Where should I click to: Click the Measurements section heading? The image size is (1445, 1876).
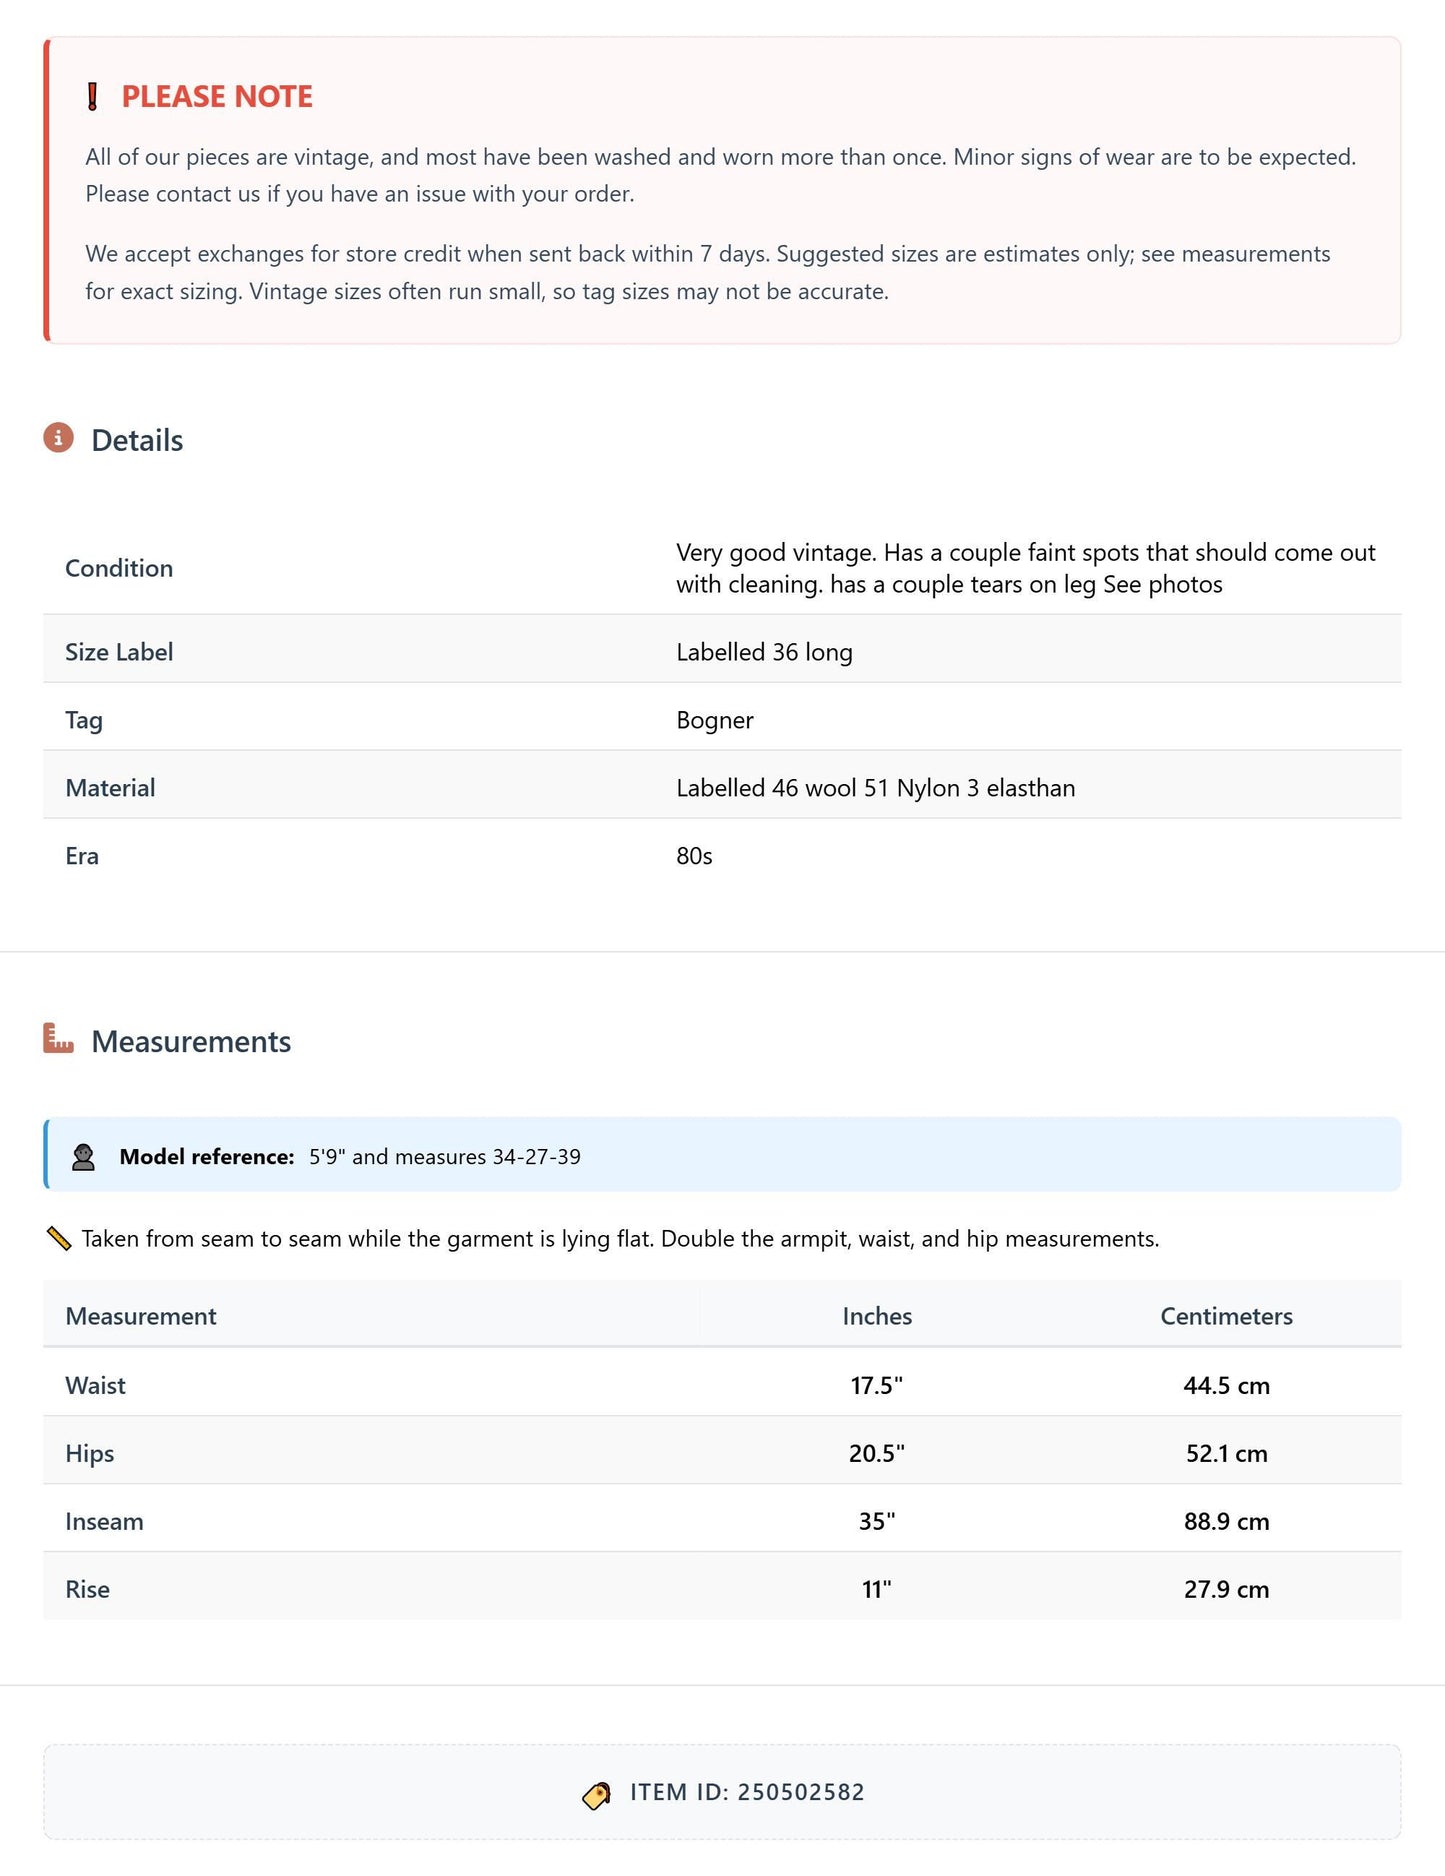pyautogui.click(x=191, y=1041)
